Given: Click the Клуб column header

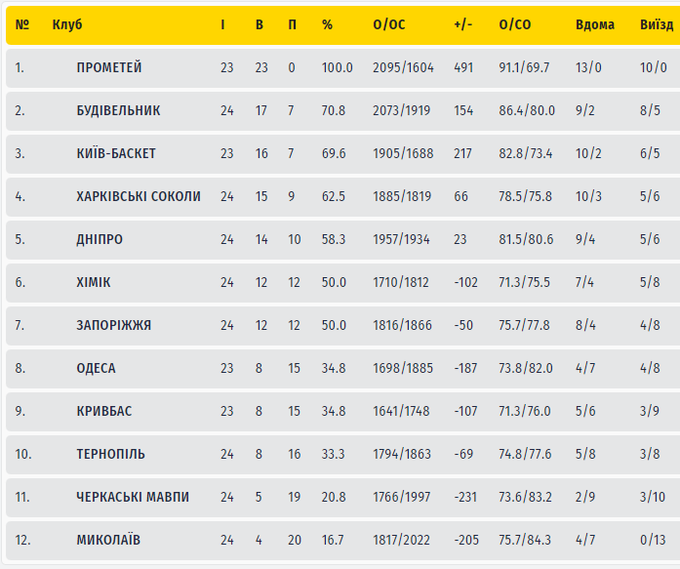Looking at the screenshot, I should click(67, 25).
